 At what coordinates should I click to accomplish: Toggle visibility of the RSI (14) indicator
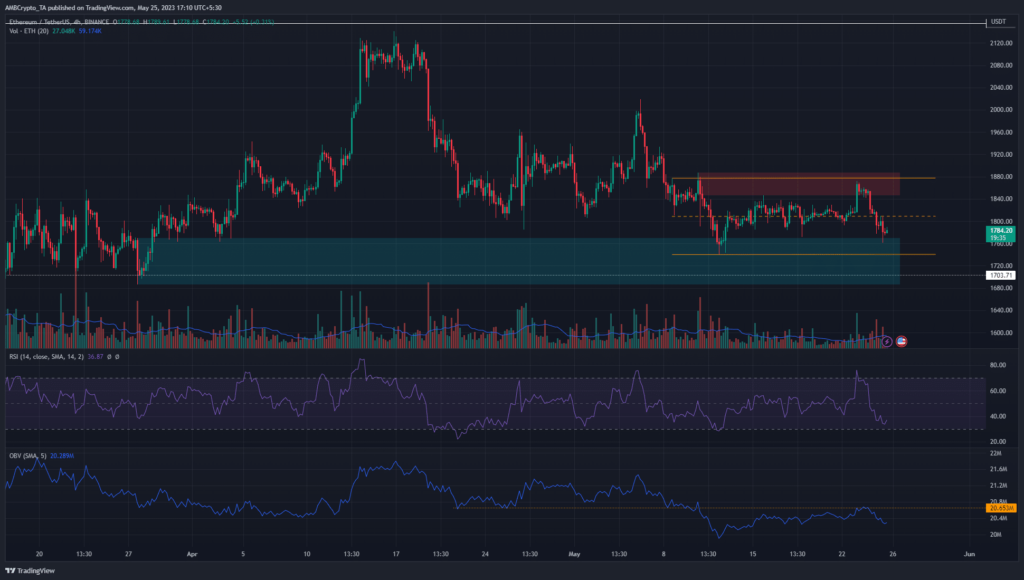coord(45,356)
